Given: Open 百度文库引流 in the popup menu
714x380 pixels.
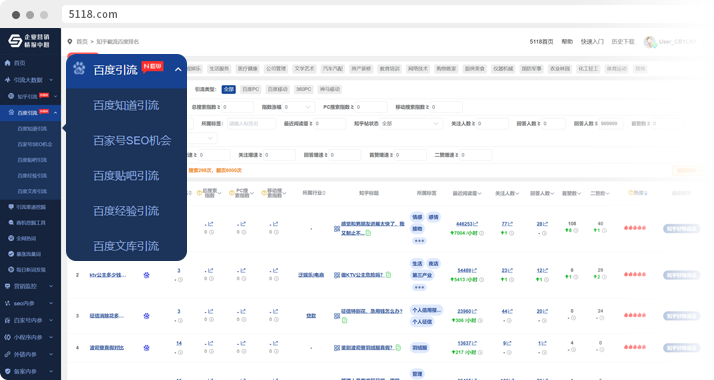Looking at the screenshot, I should tap(126, 246).
